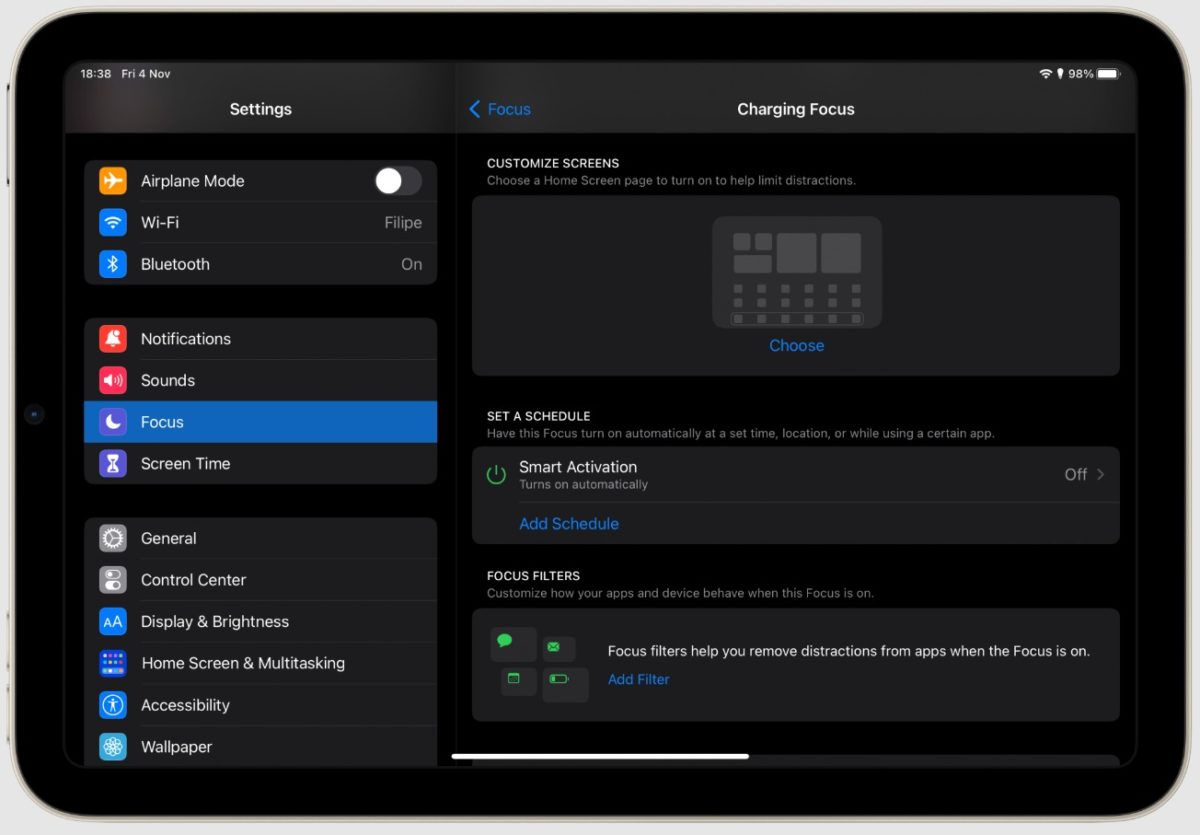Tap the Airplane Mode icon

point(113,181)
